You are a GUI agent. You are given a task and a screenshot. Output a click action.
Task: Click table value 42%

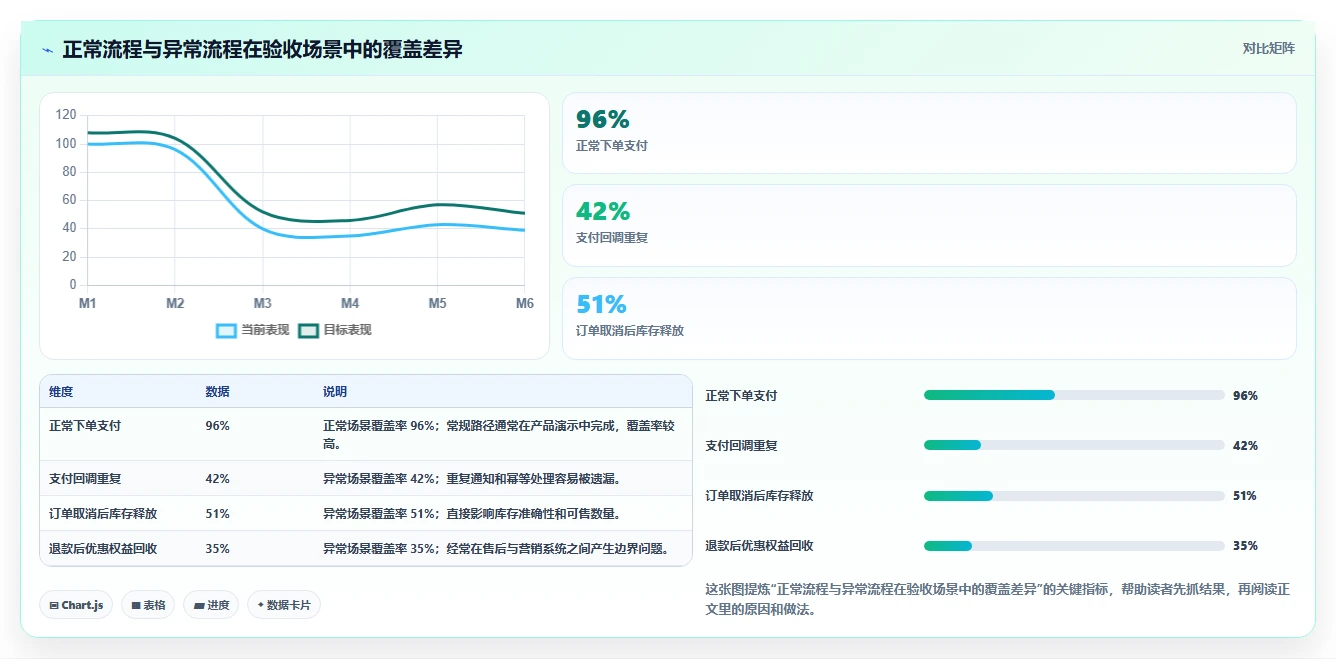pyautogui.click(x=217, y=479)
